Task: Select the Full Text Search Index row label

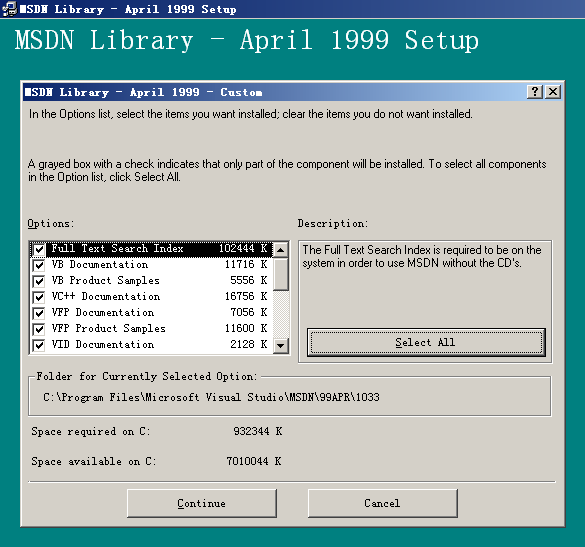Action: [118, 249]
